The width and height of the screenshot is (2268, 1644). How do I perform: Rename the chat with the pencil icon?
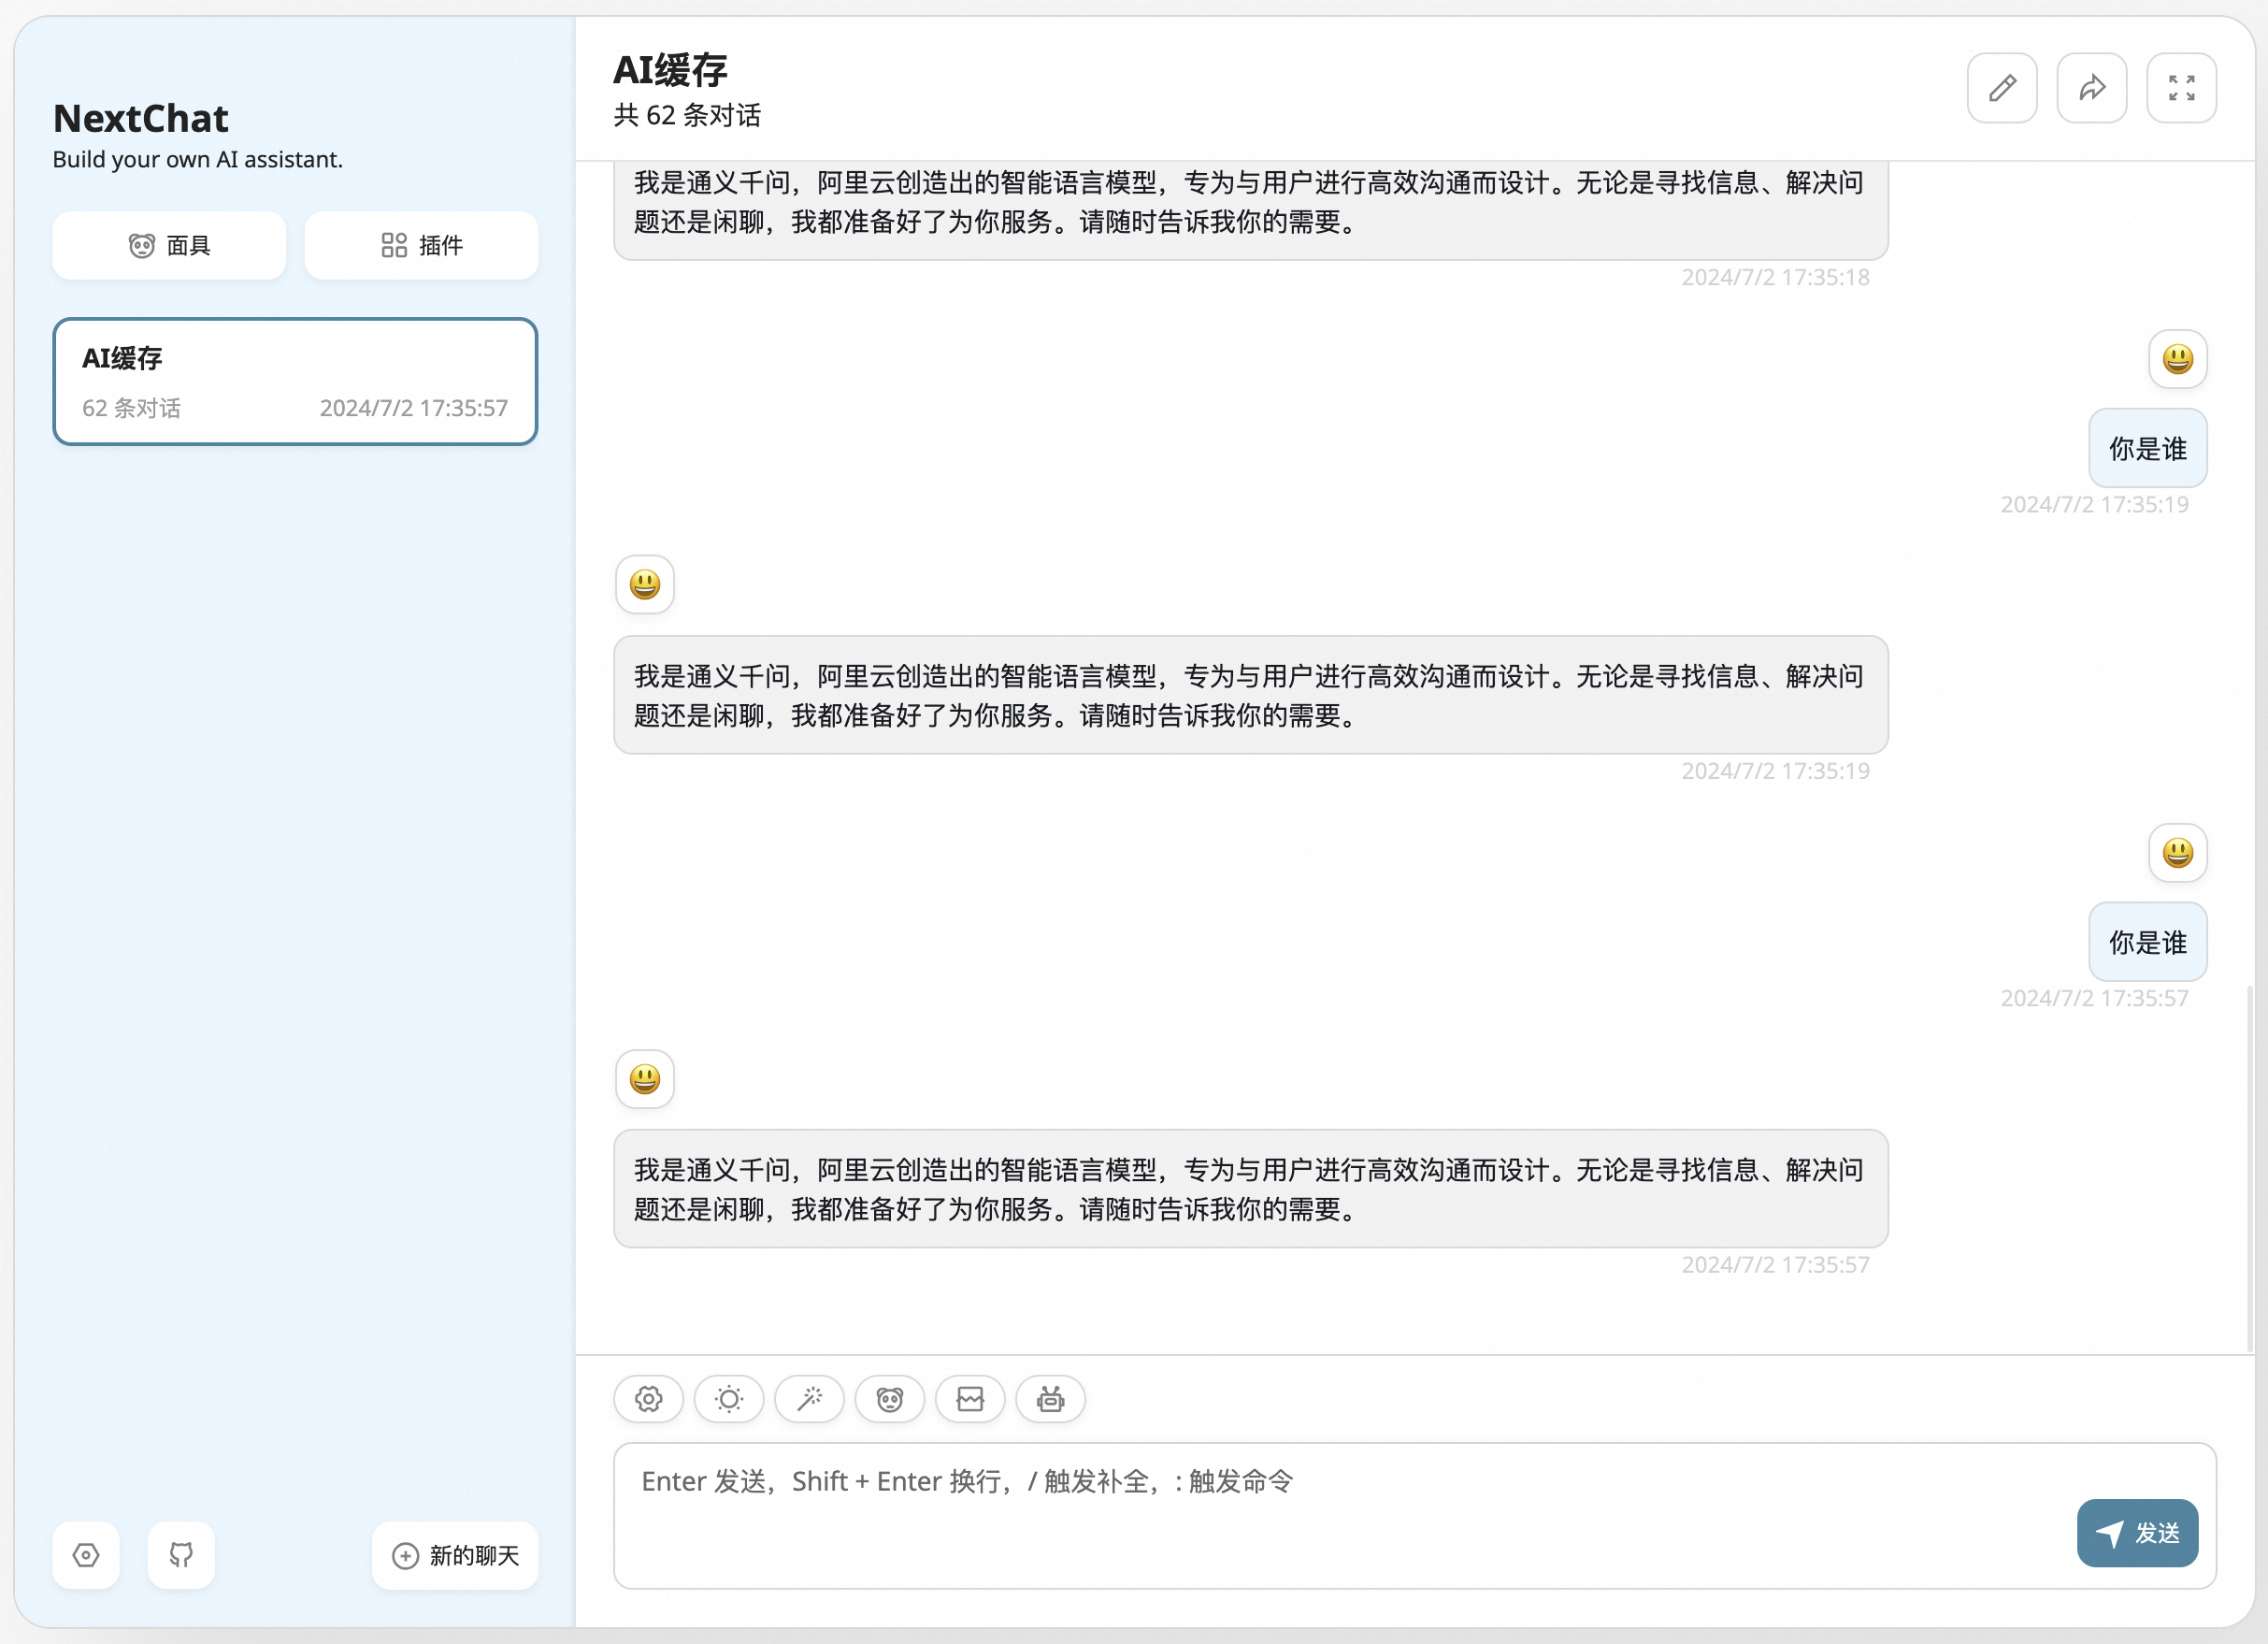(2002, 88)
